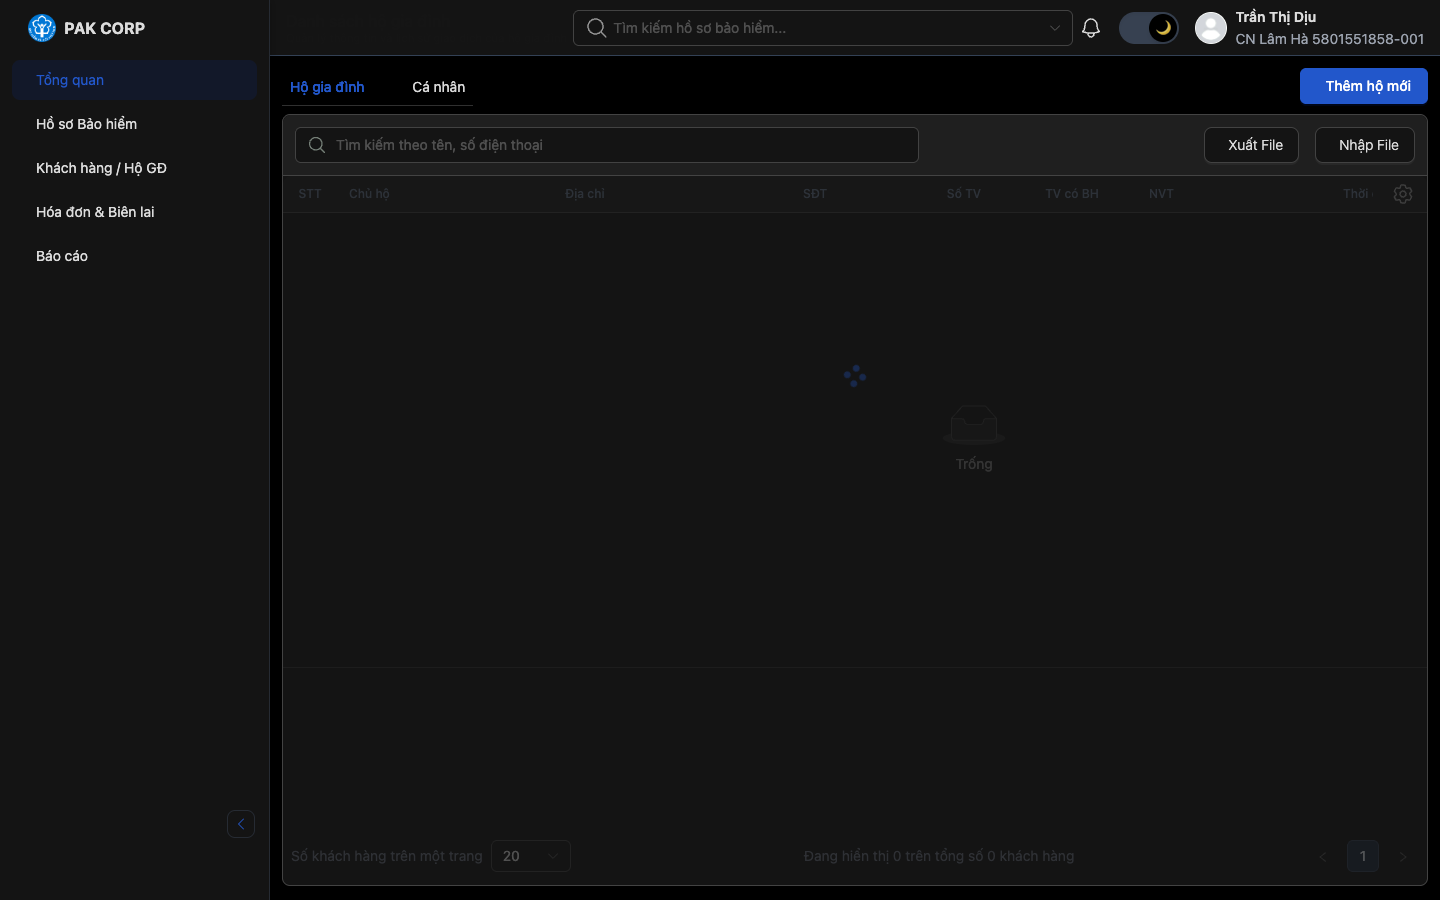Select page 1 in pagination
The width and height of the screenshot is (1440, 900).
tap(1363, 856)
